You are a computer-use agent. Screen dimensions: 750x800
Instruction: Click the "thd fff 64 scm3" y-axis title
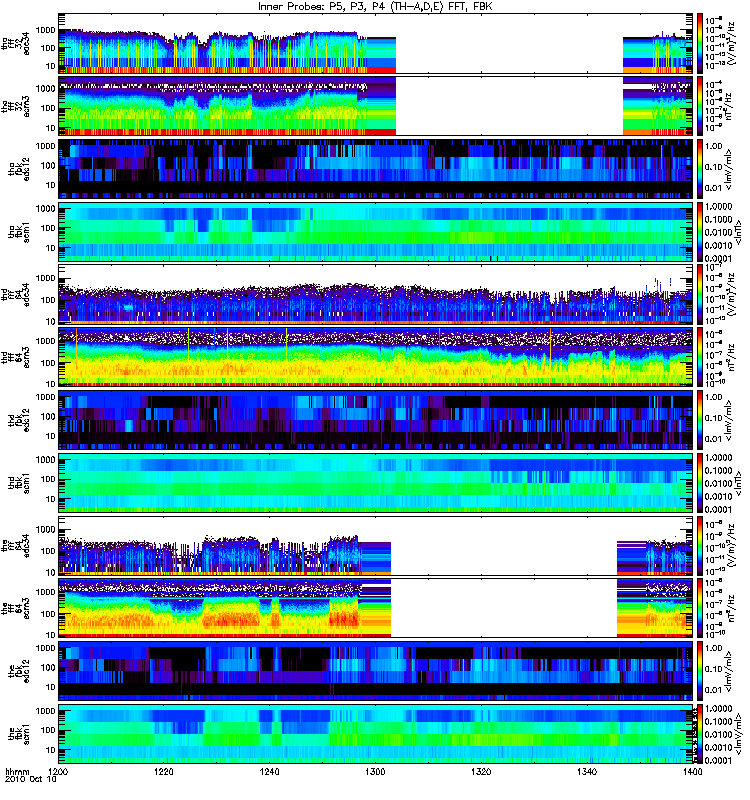click(x=15, y=357)
